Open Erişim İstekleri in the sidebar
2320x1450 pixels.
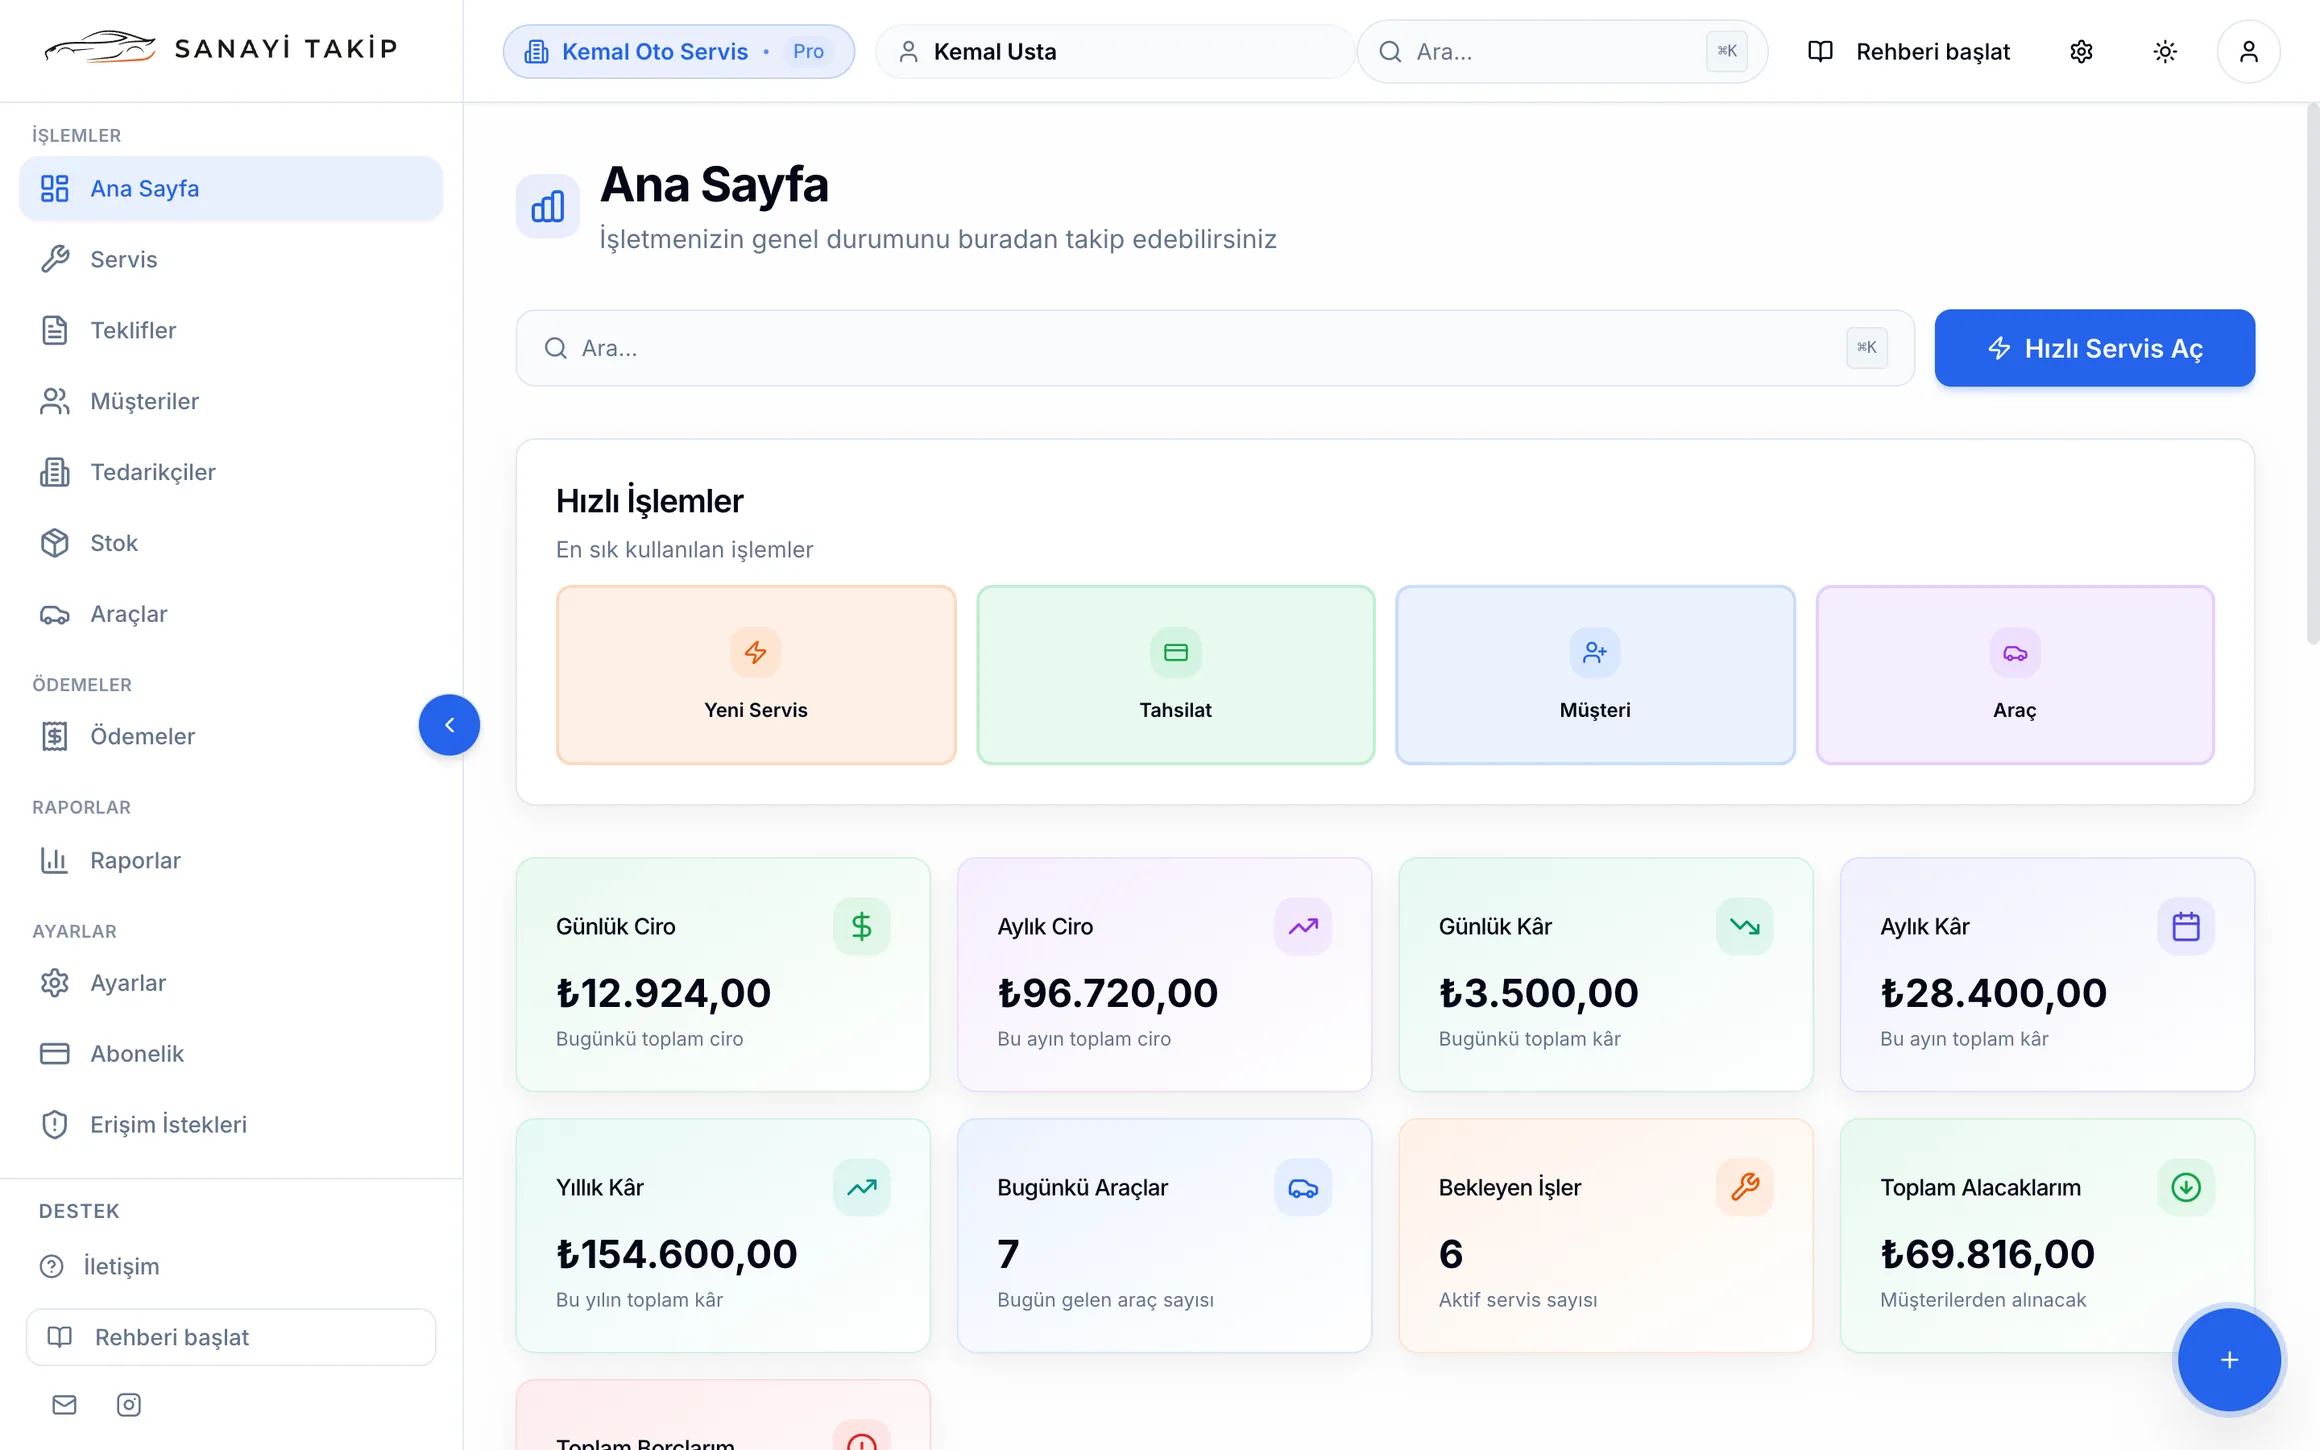[231, 1125]
